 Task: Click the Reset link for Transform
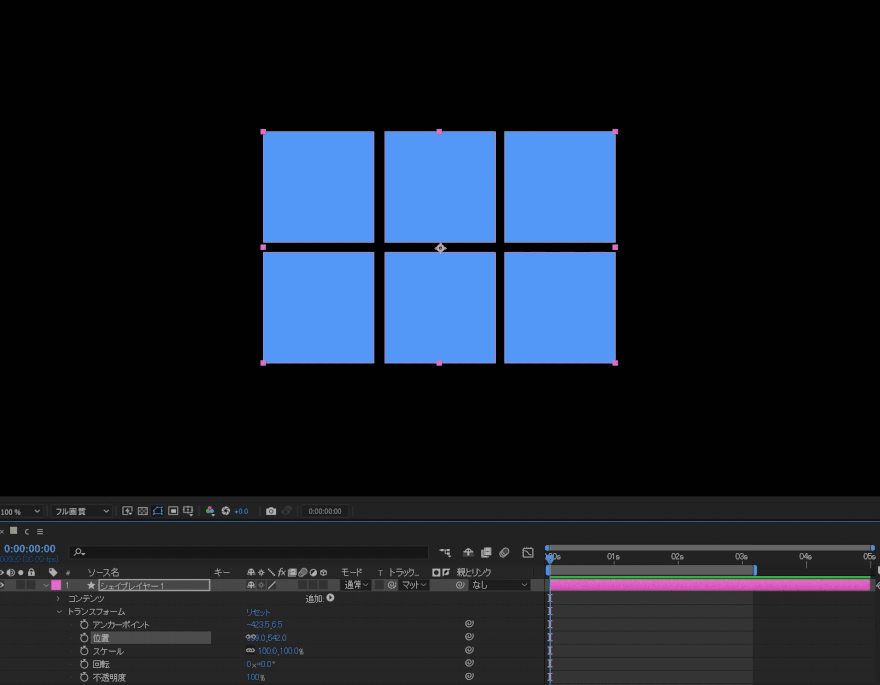click(258, 611)
